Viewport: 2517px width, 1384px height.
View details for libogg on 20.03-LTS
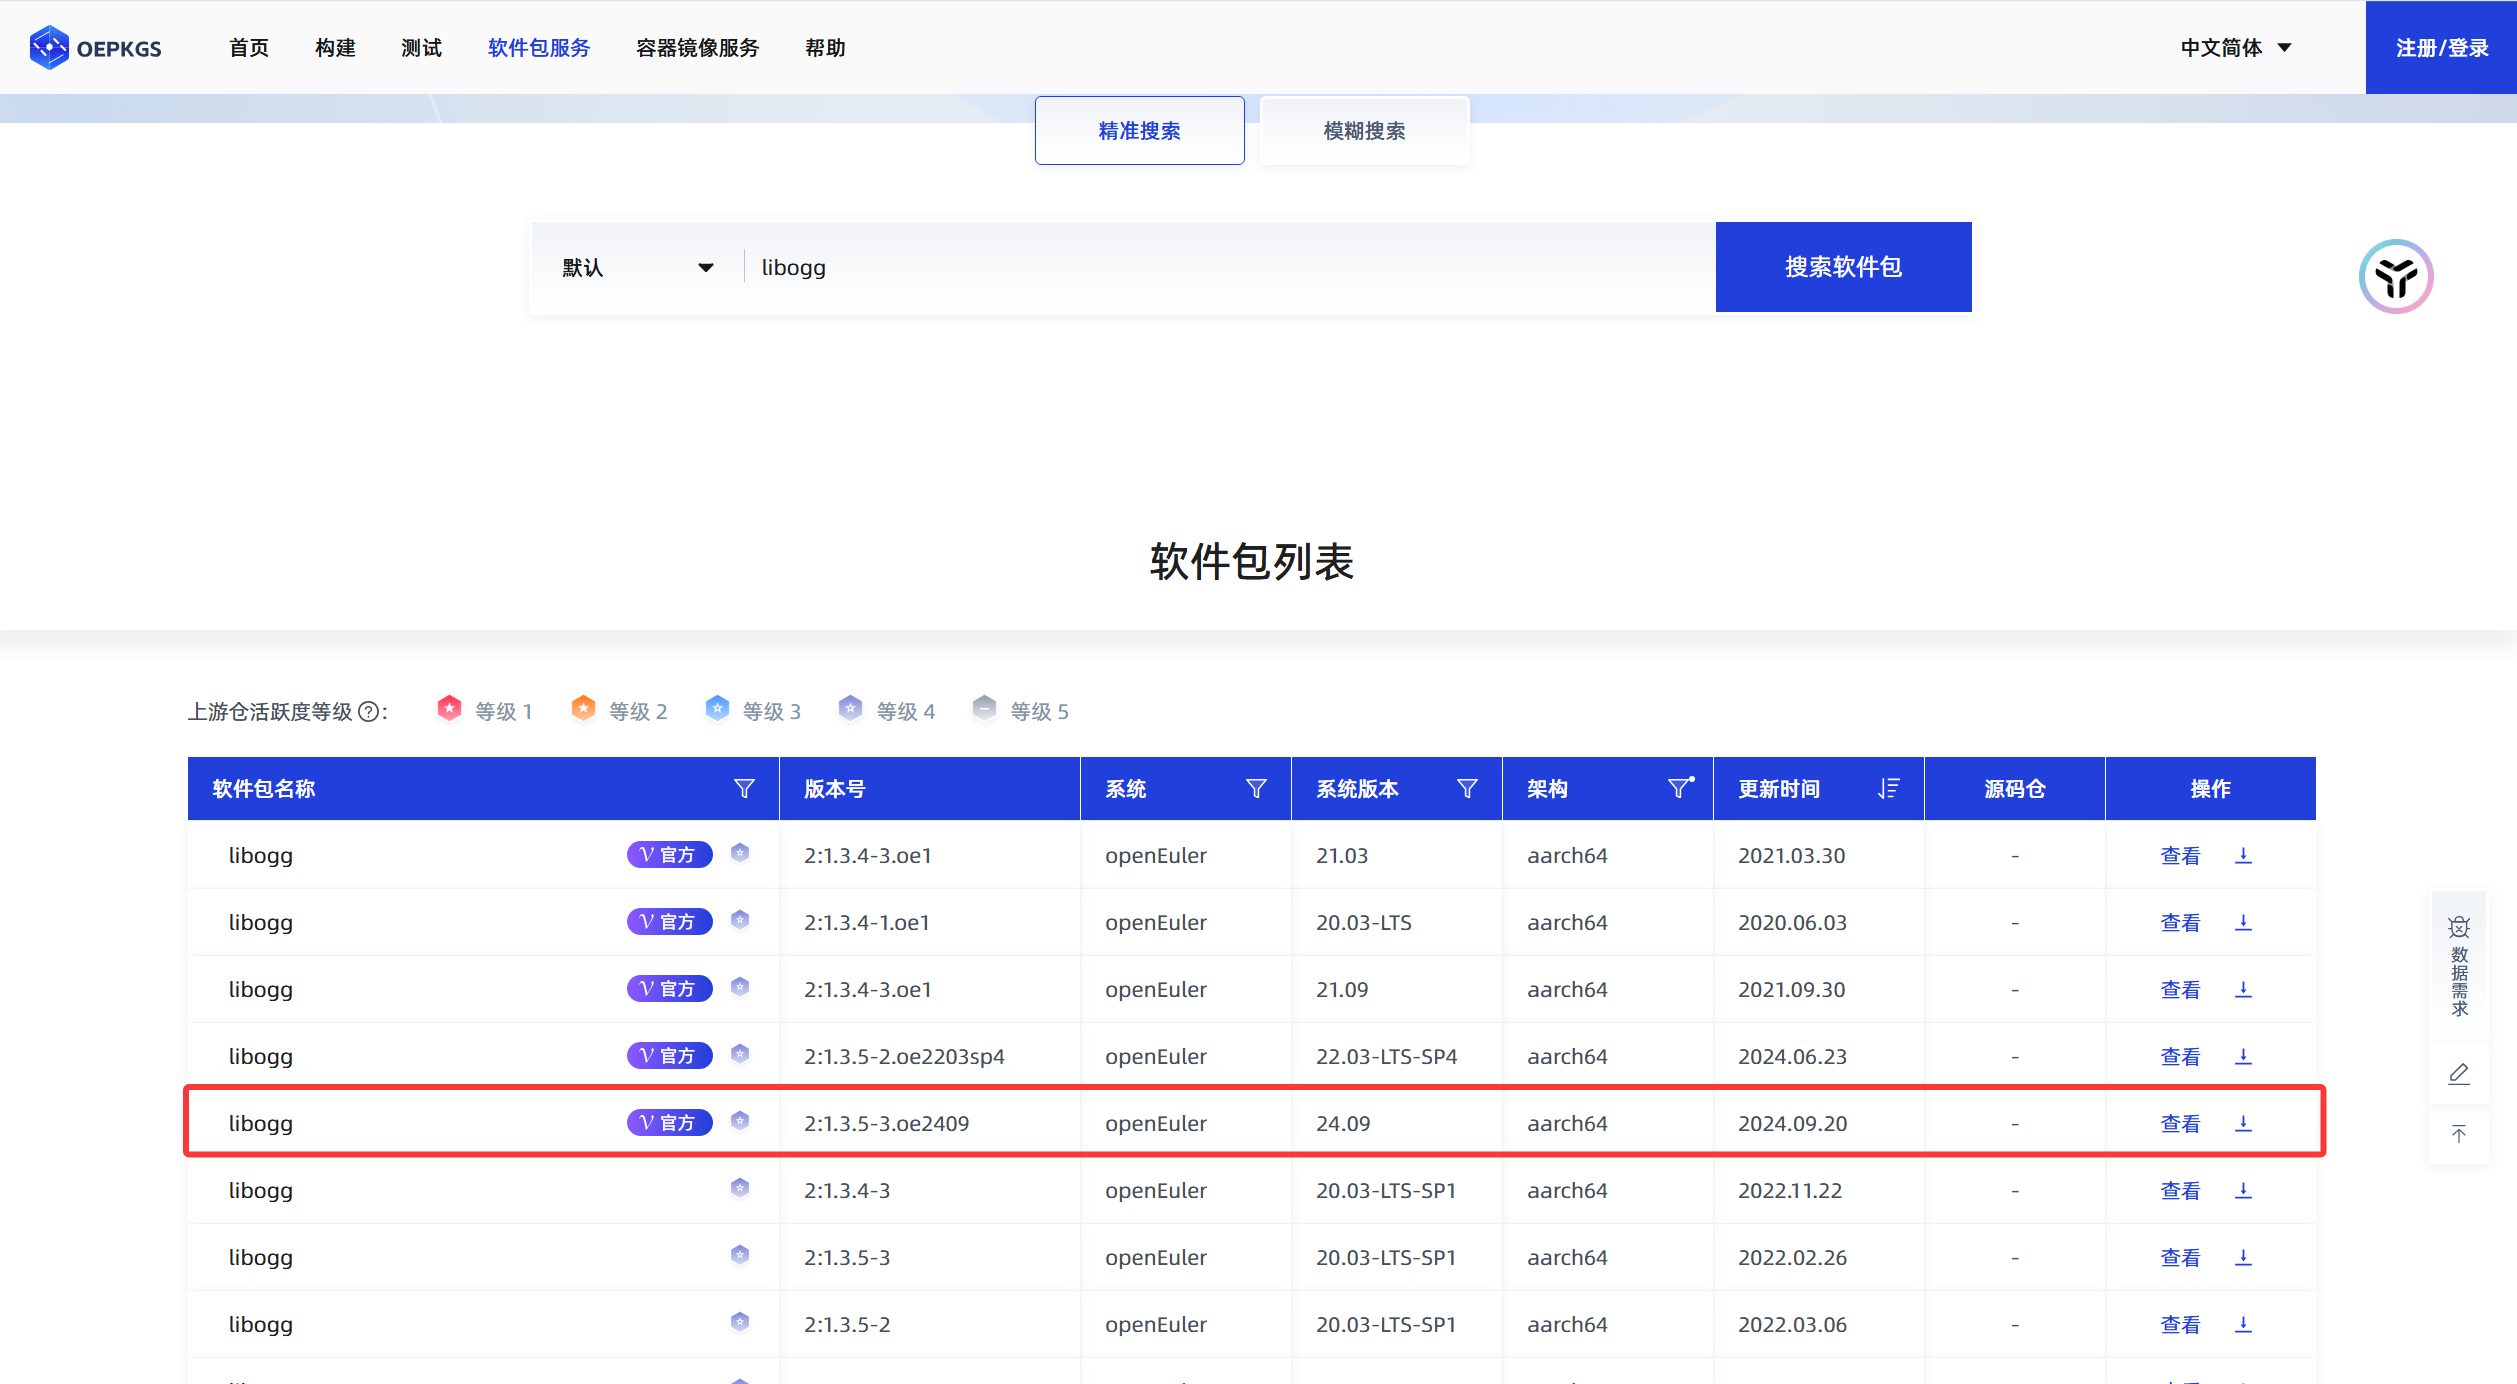pos(2180,923)
